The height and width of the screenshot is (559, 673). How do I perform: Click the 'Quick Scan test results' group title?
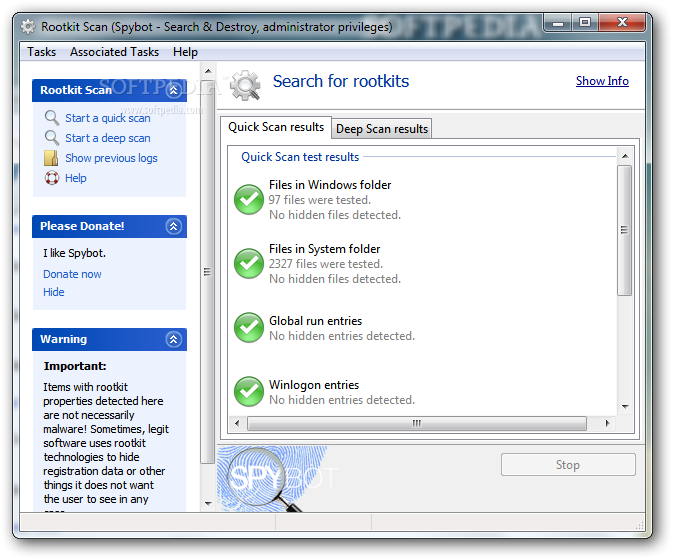(x=300, y=157)
